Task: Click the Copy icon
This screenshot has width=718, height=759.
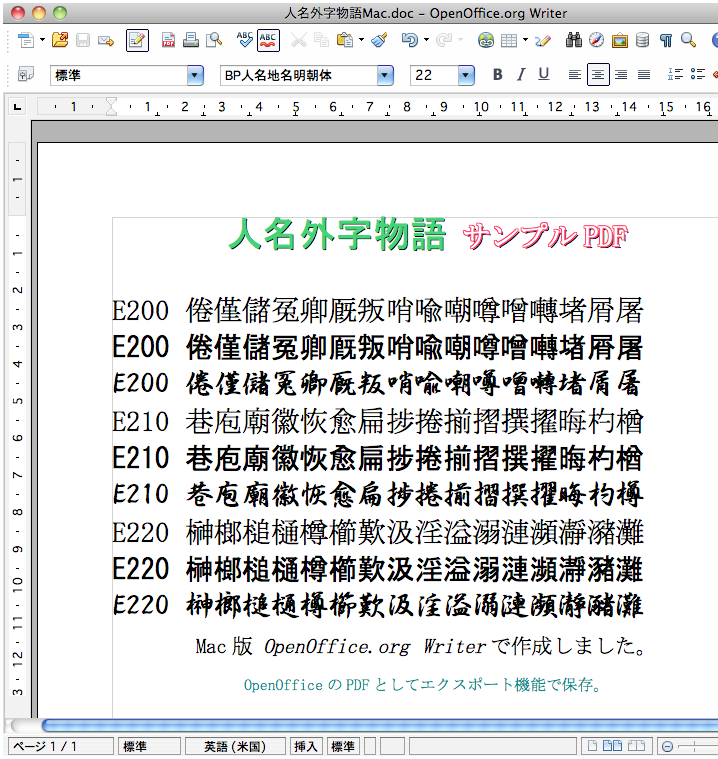Action: 321,40
